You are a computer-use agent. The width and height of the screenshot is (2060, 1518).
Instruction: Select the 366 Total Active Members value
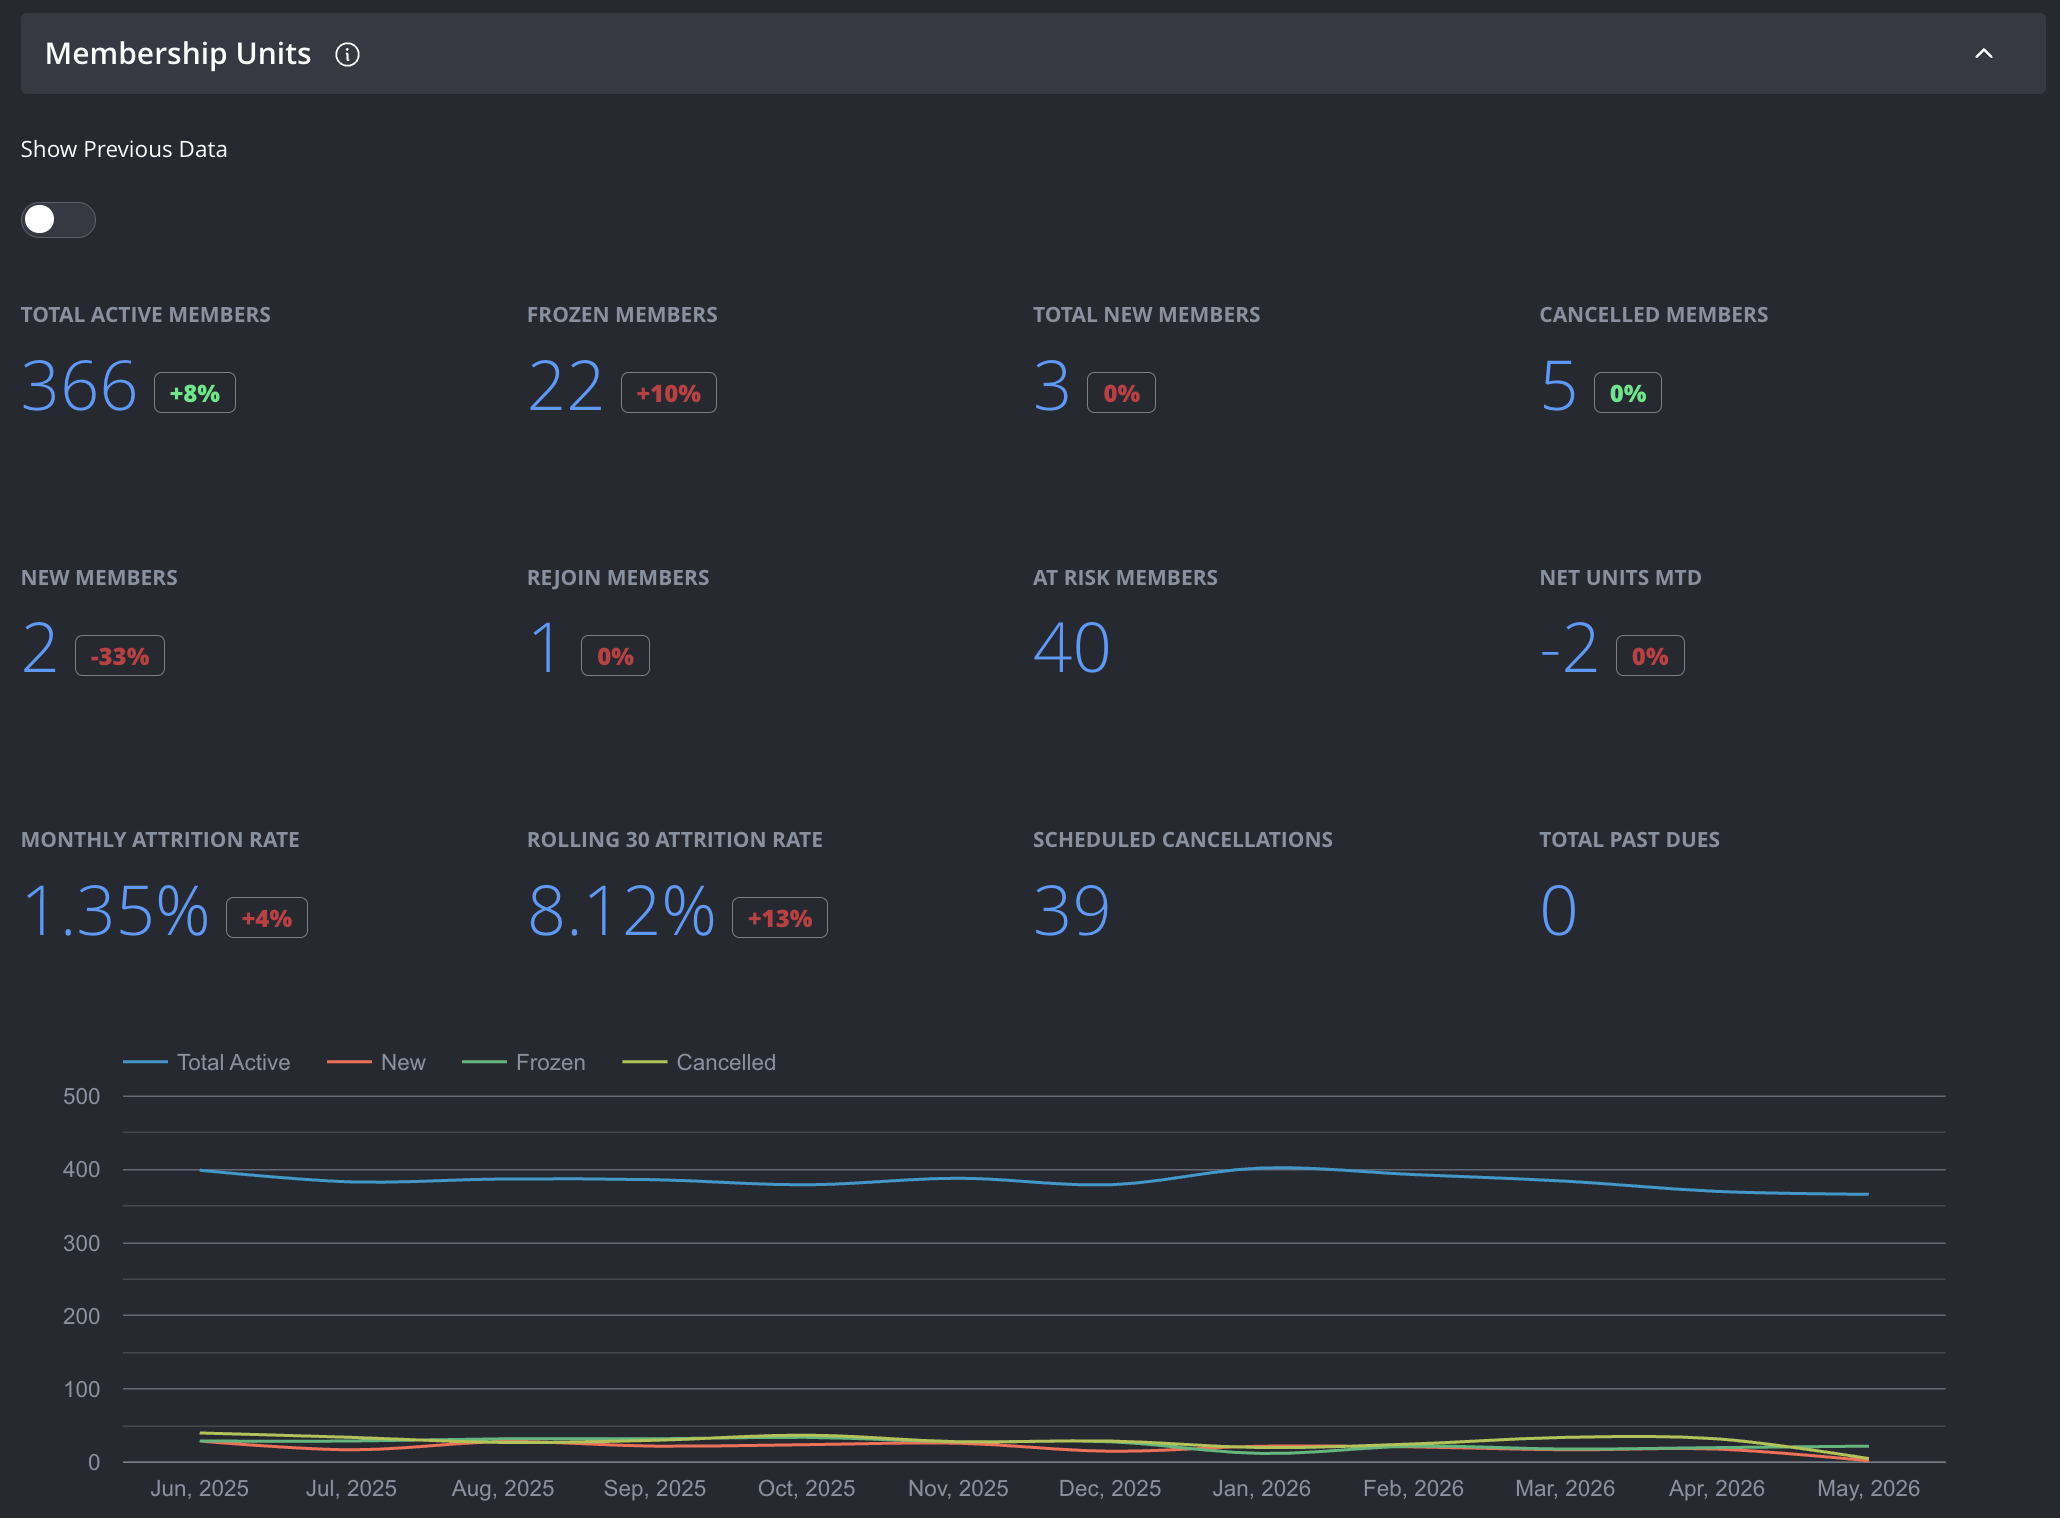pos(79,387)
